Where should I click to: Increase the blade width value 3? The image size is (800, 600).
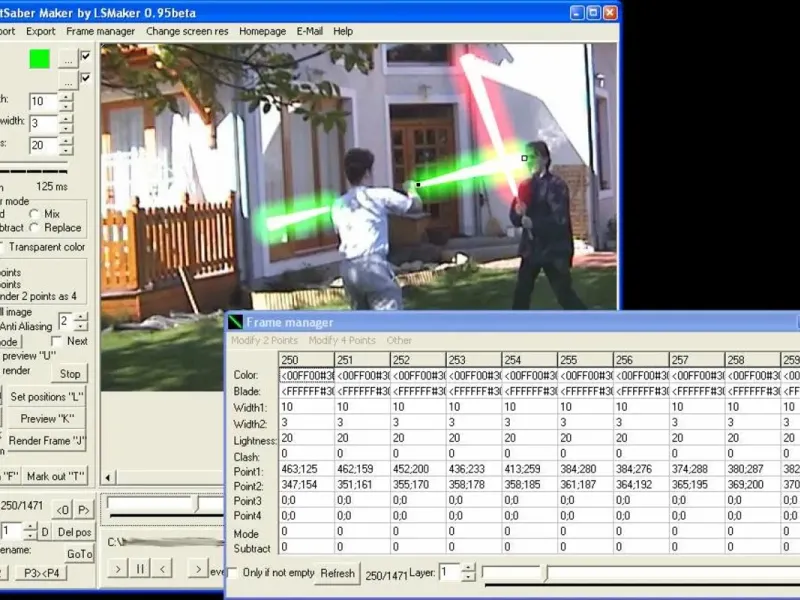pos(66,119)
